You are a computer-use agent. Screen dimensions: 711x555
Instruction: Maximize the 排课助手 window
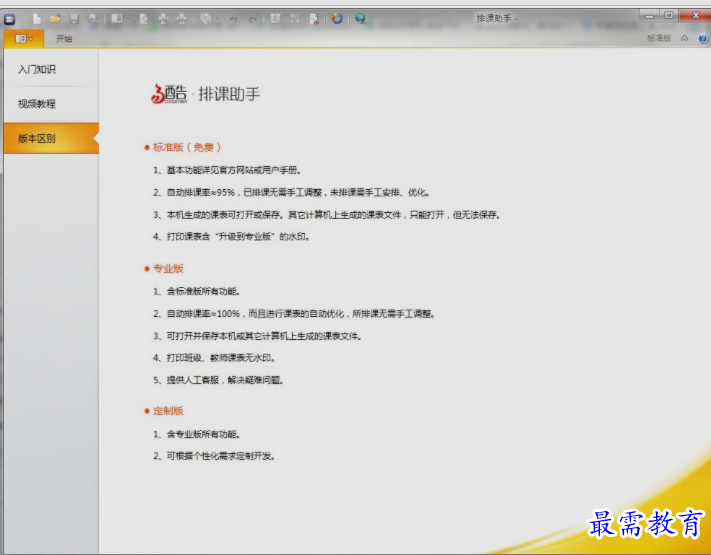(x=669, y=16)
